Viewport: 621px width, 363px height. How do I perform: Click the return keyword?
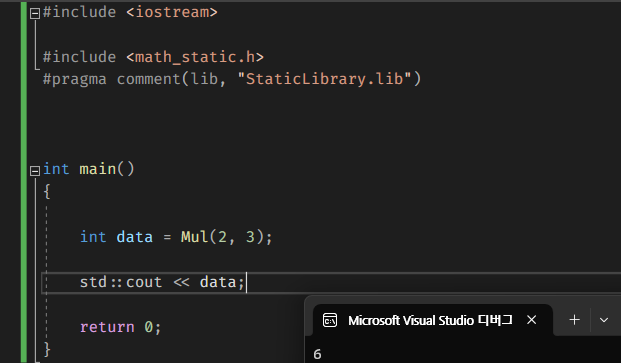click(x=107, y=327)
